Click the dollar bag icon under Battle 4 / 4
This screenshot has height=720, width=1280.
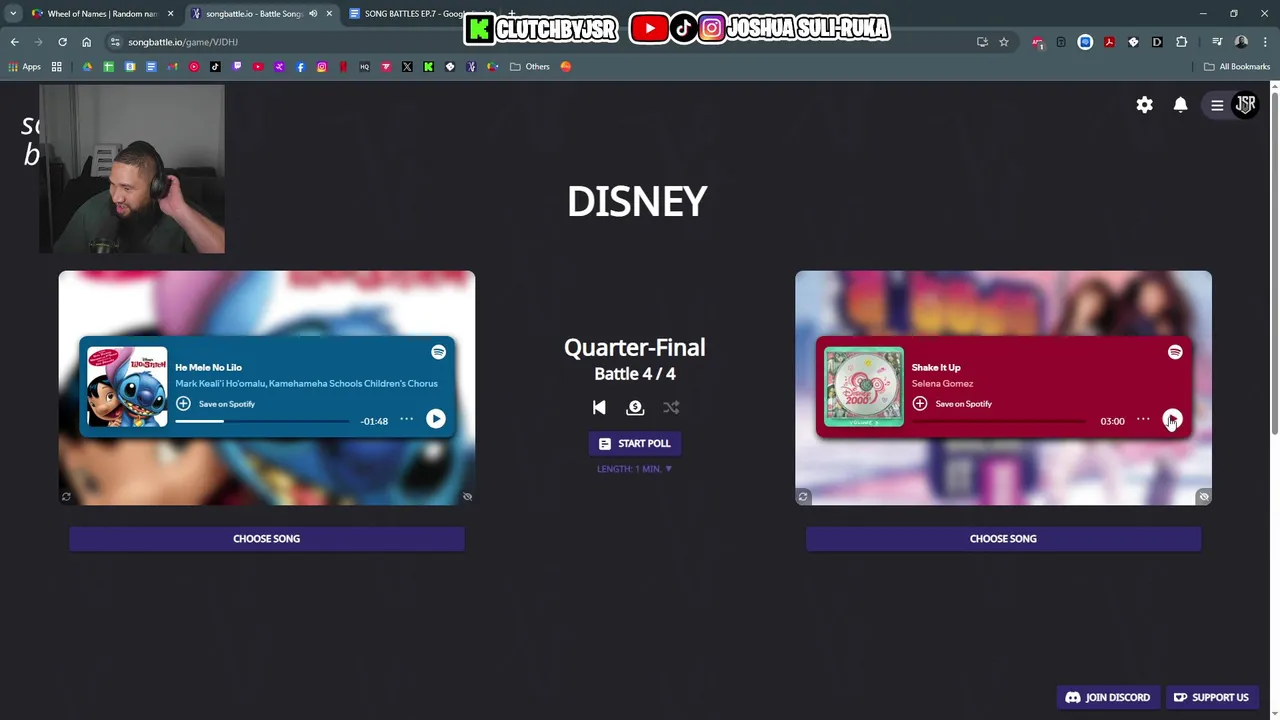635,407
